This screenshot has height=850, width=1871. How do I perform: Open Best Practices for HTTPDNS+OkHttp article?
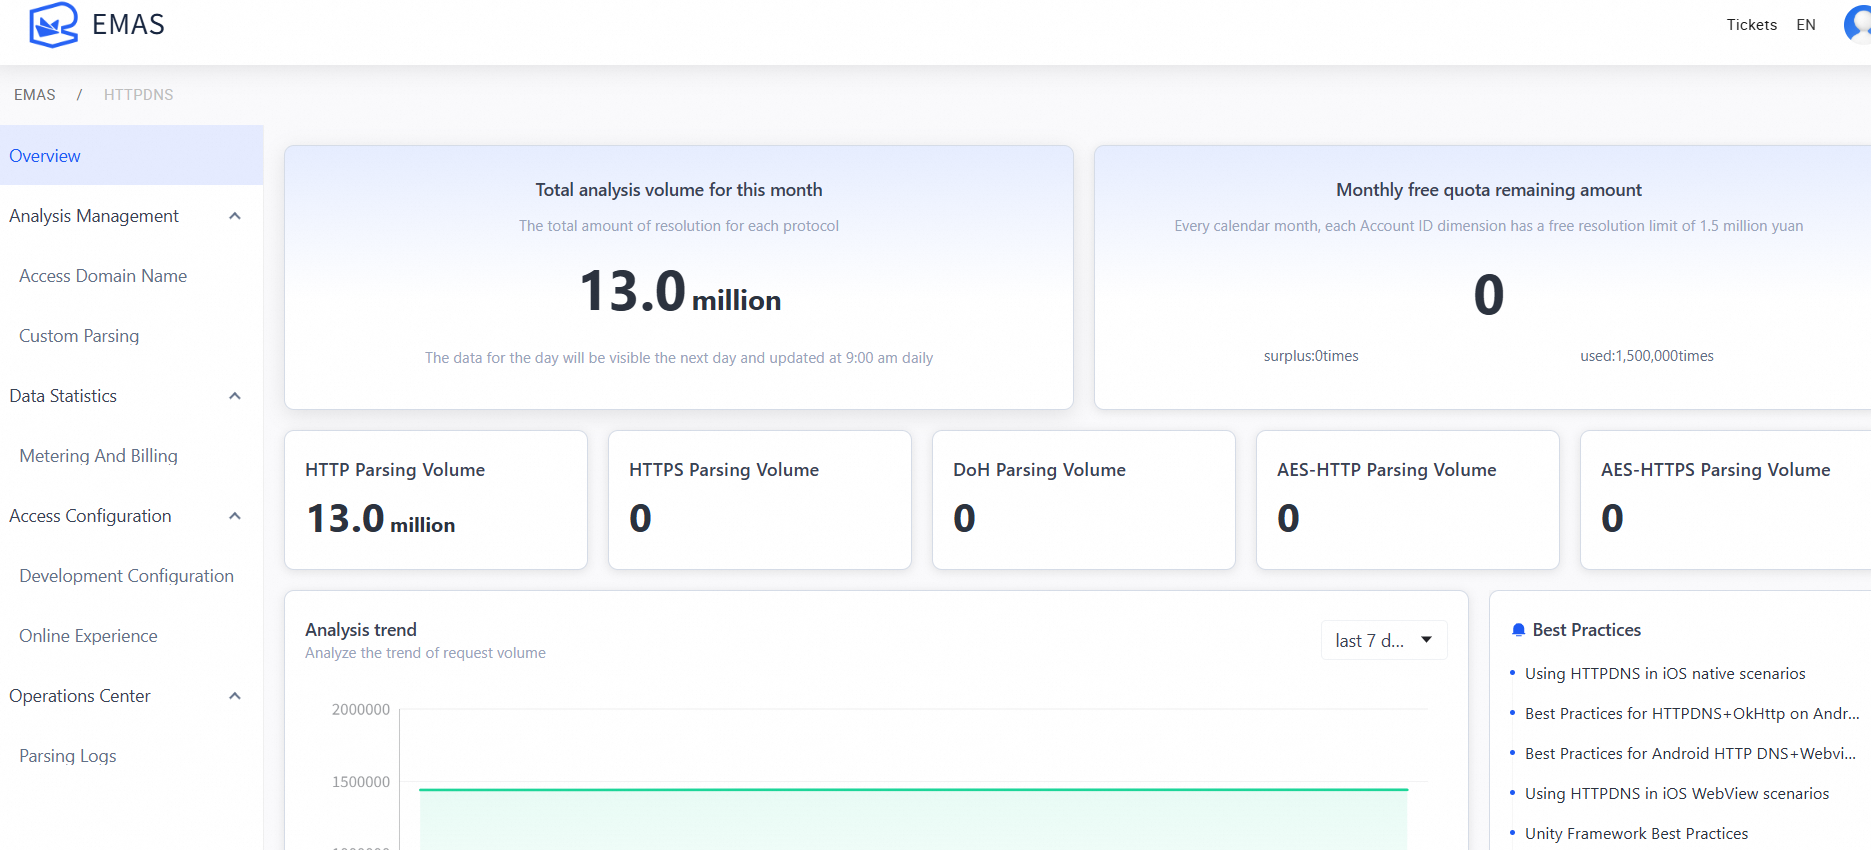click(1692, 714)
